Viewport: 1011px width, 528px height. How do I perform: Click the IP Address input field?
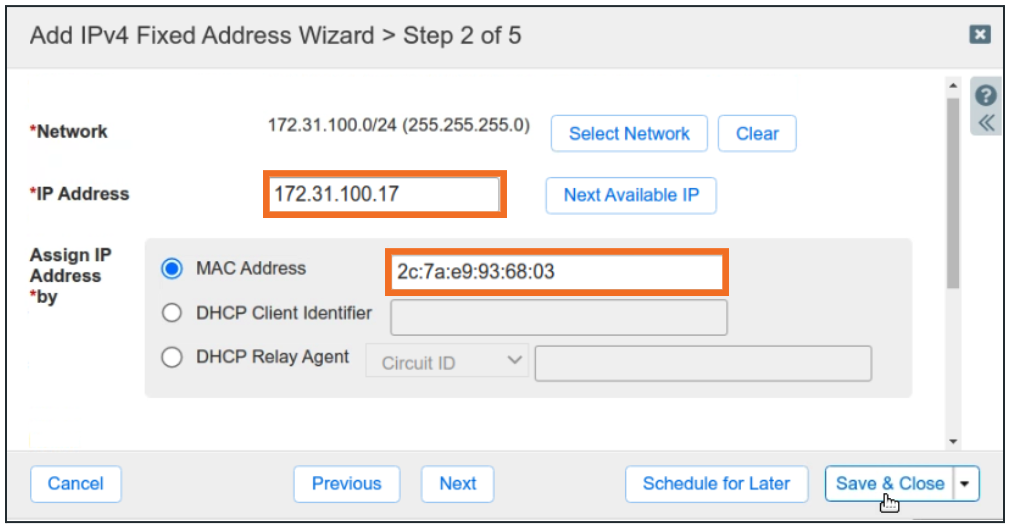point(385,195)
